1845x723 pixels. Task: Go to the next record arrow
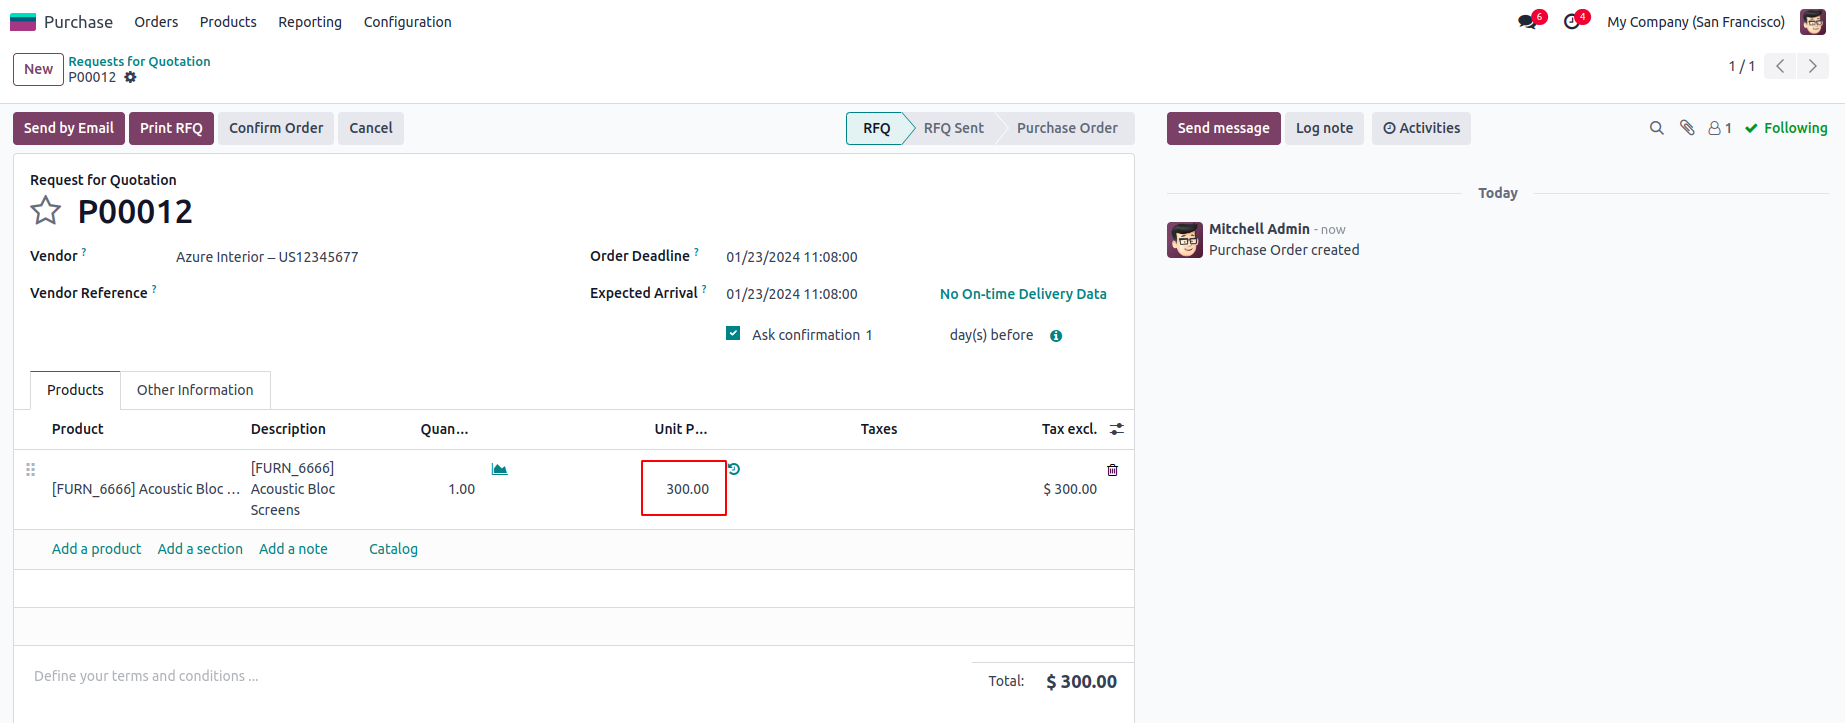1812,66
